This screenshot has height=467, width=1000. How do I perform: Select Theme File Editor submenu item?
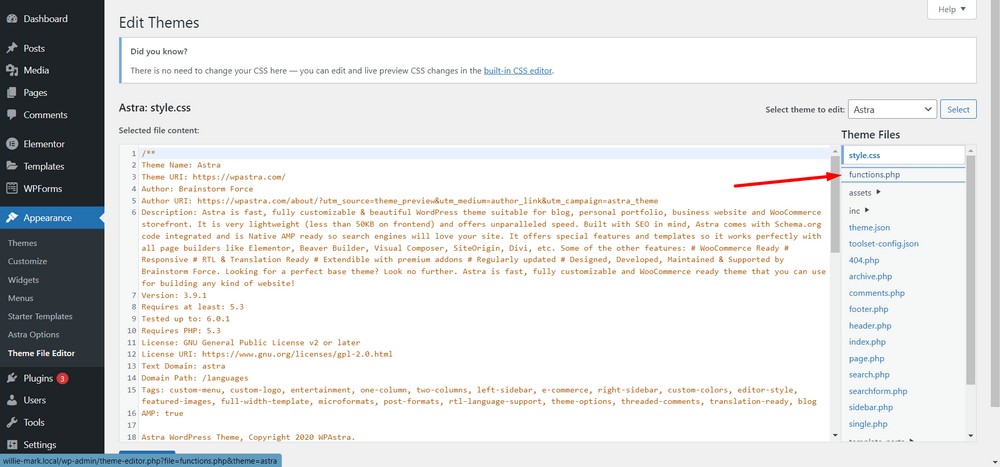[x=41, y=353]
